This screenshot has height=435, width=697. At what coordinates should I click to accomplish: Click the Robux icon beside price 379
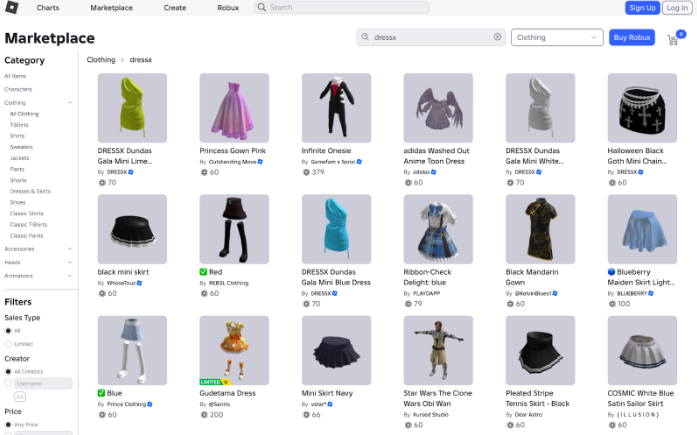[306, 172]
